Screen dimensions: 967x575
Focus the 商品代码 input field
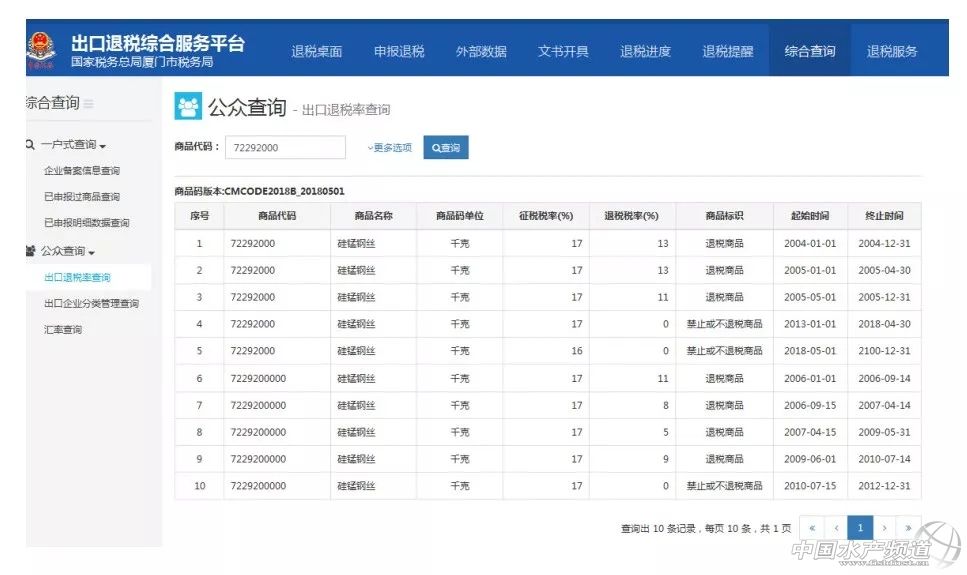click(285, 147)
